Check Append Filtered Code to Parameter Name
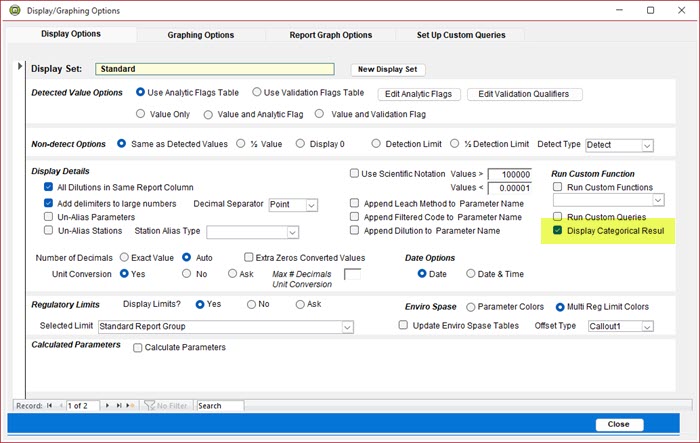Viewport: 700px width, 443px height. 354,217
